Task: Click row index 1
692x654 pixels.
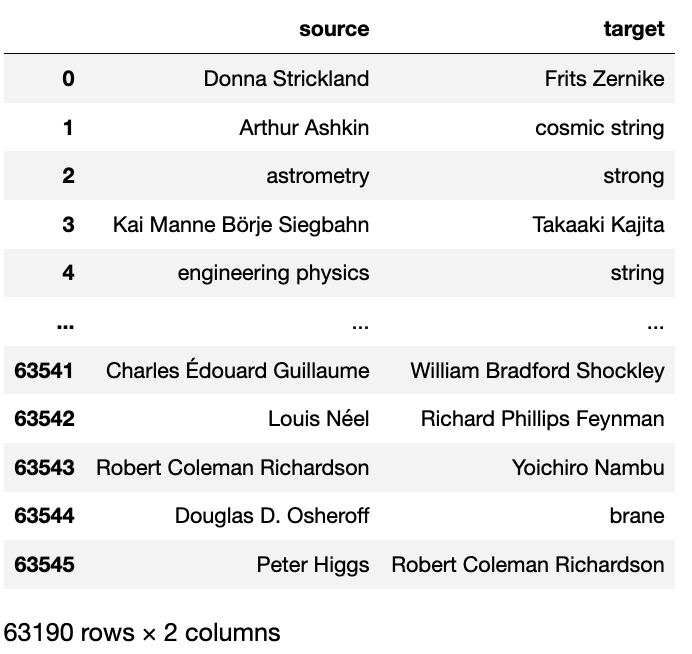Action: 68,128
